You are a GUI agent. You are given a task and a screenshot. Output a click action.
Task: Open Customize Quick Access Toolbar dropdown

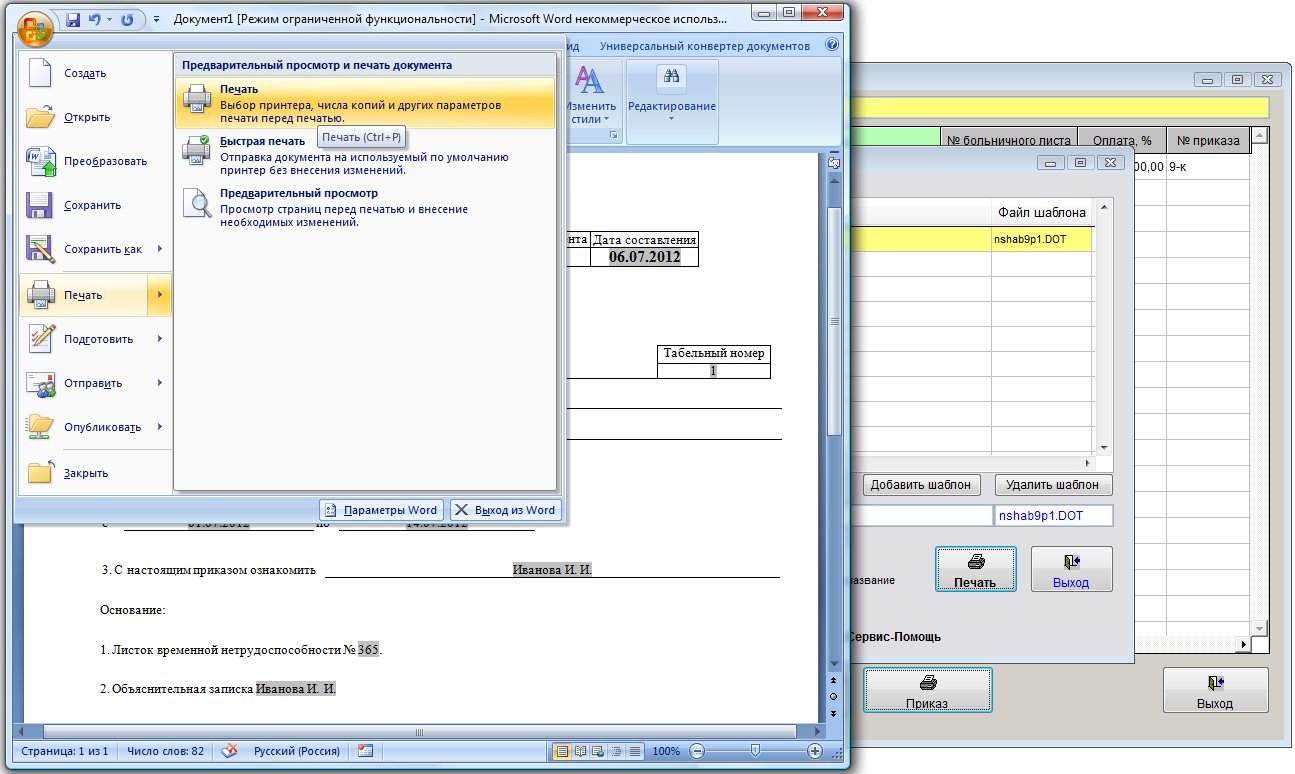(x=156, y=20)
